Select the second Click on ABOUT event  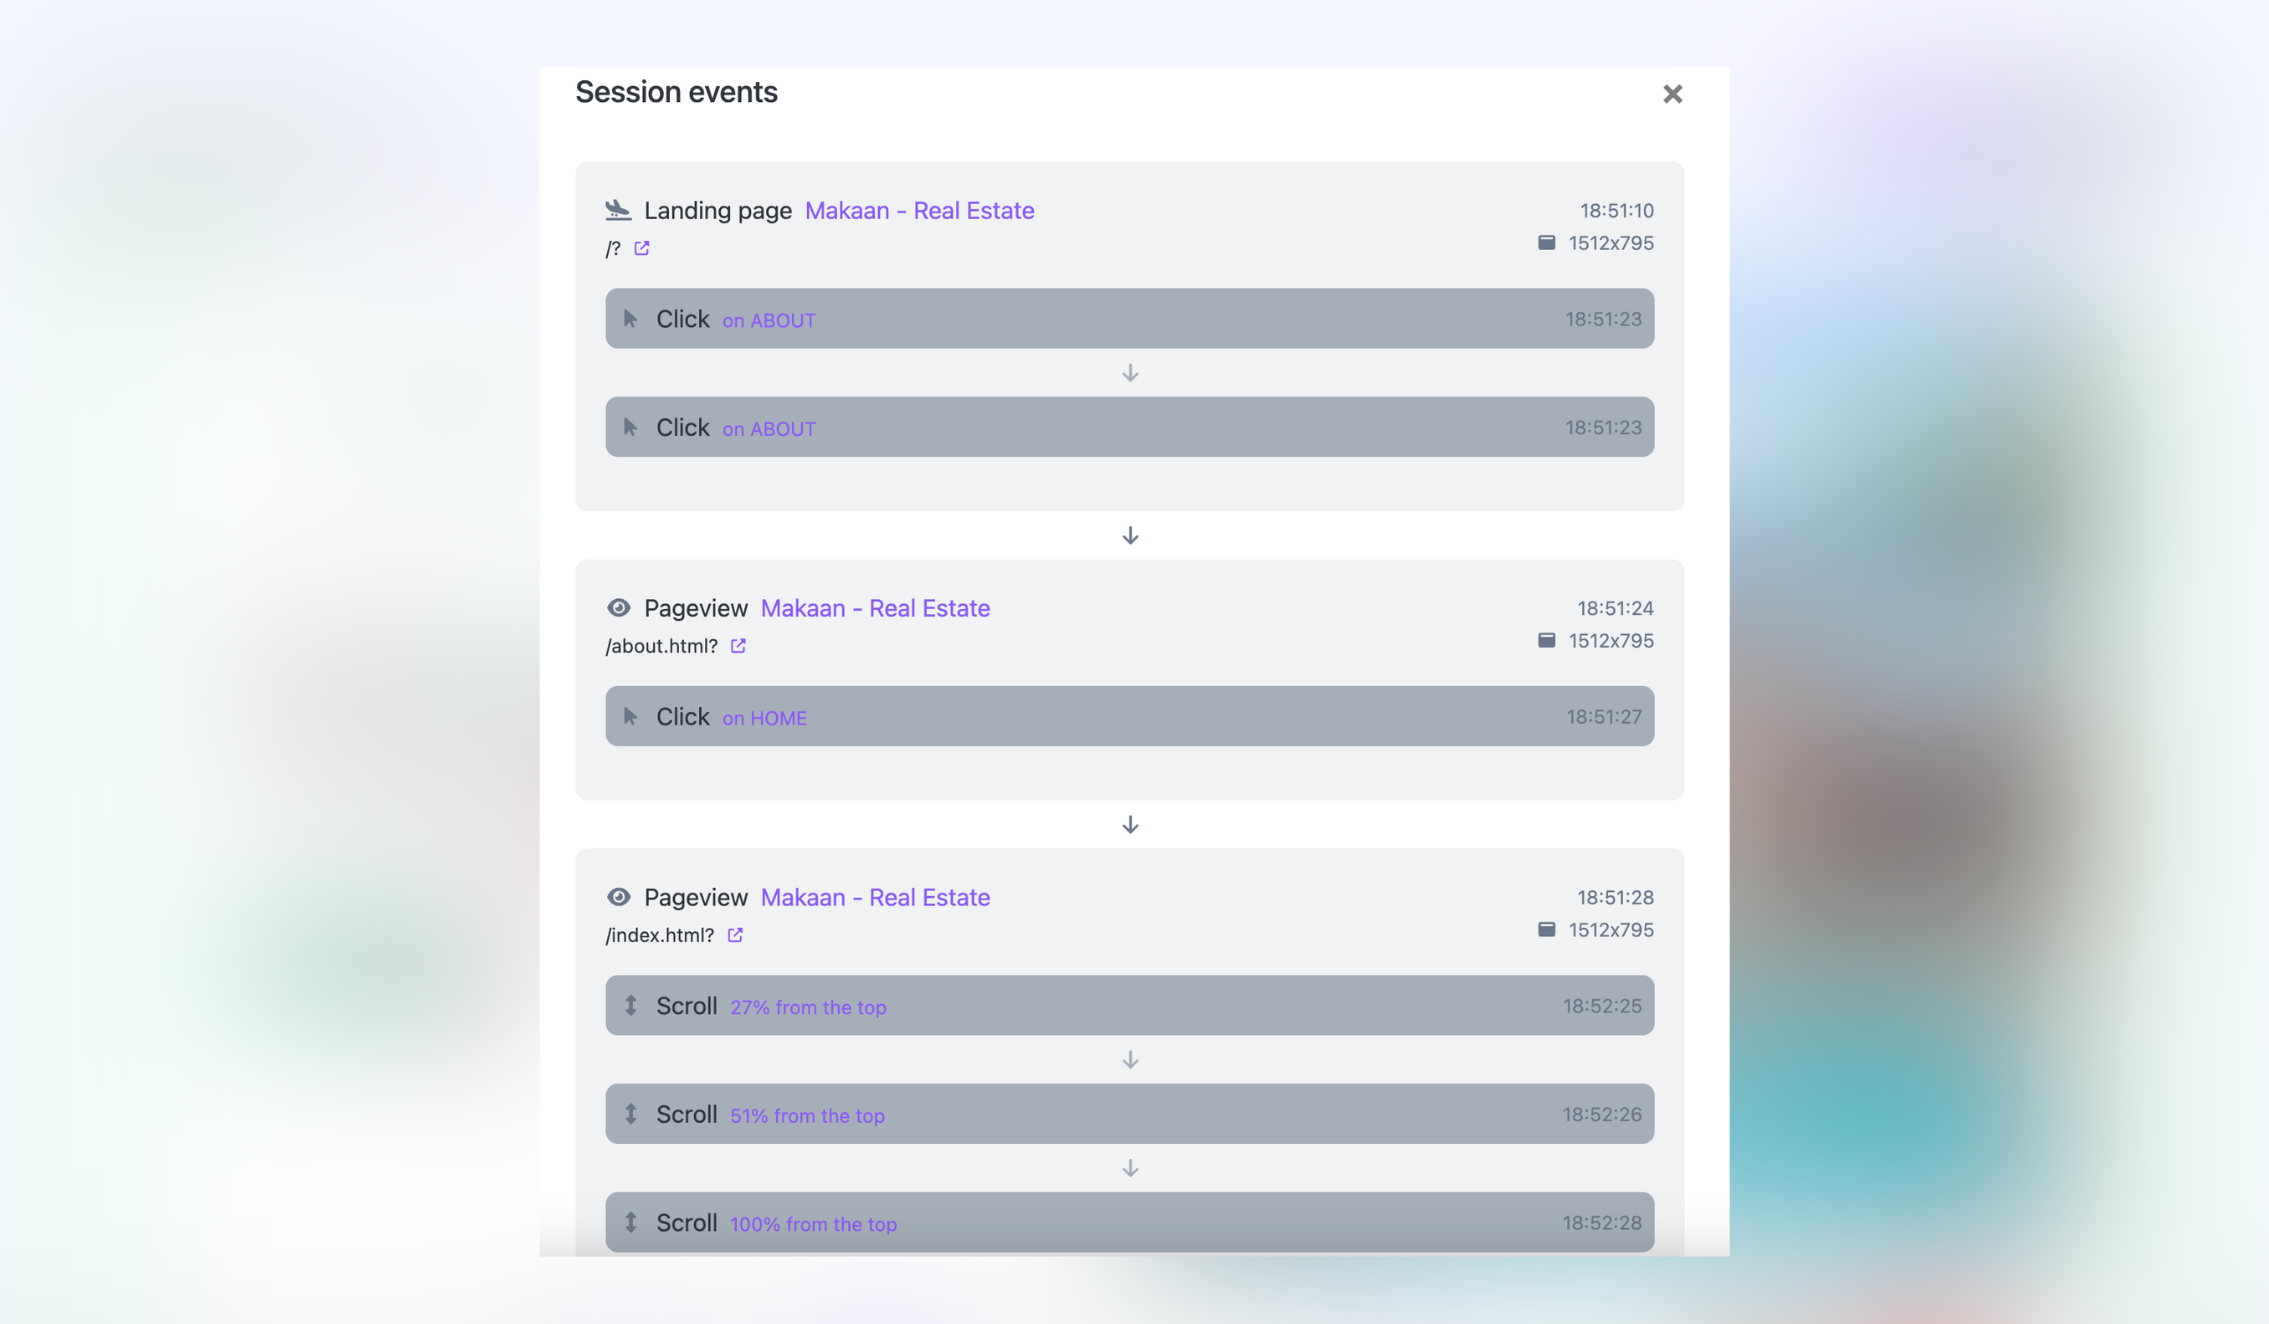tap(1129, 427)
